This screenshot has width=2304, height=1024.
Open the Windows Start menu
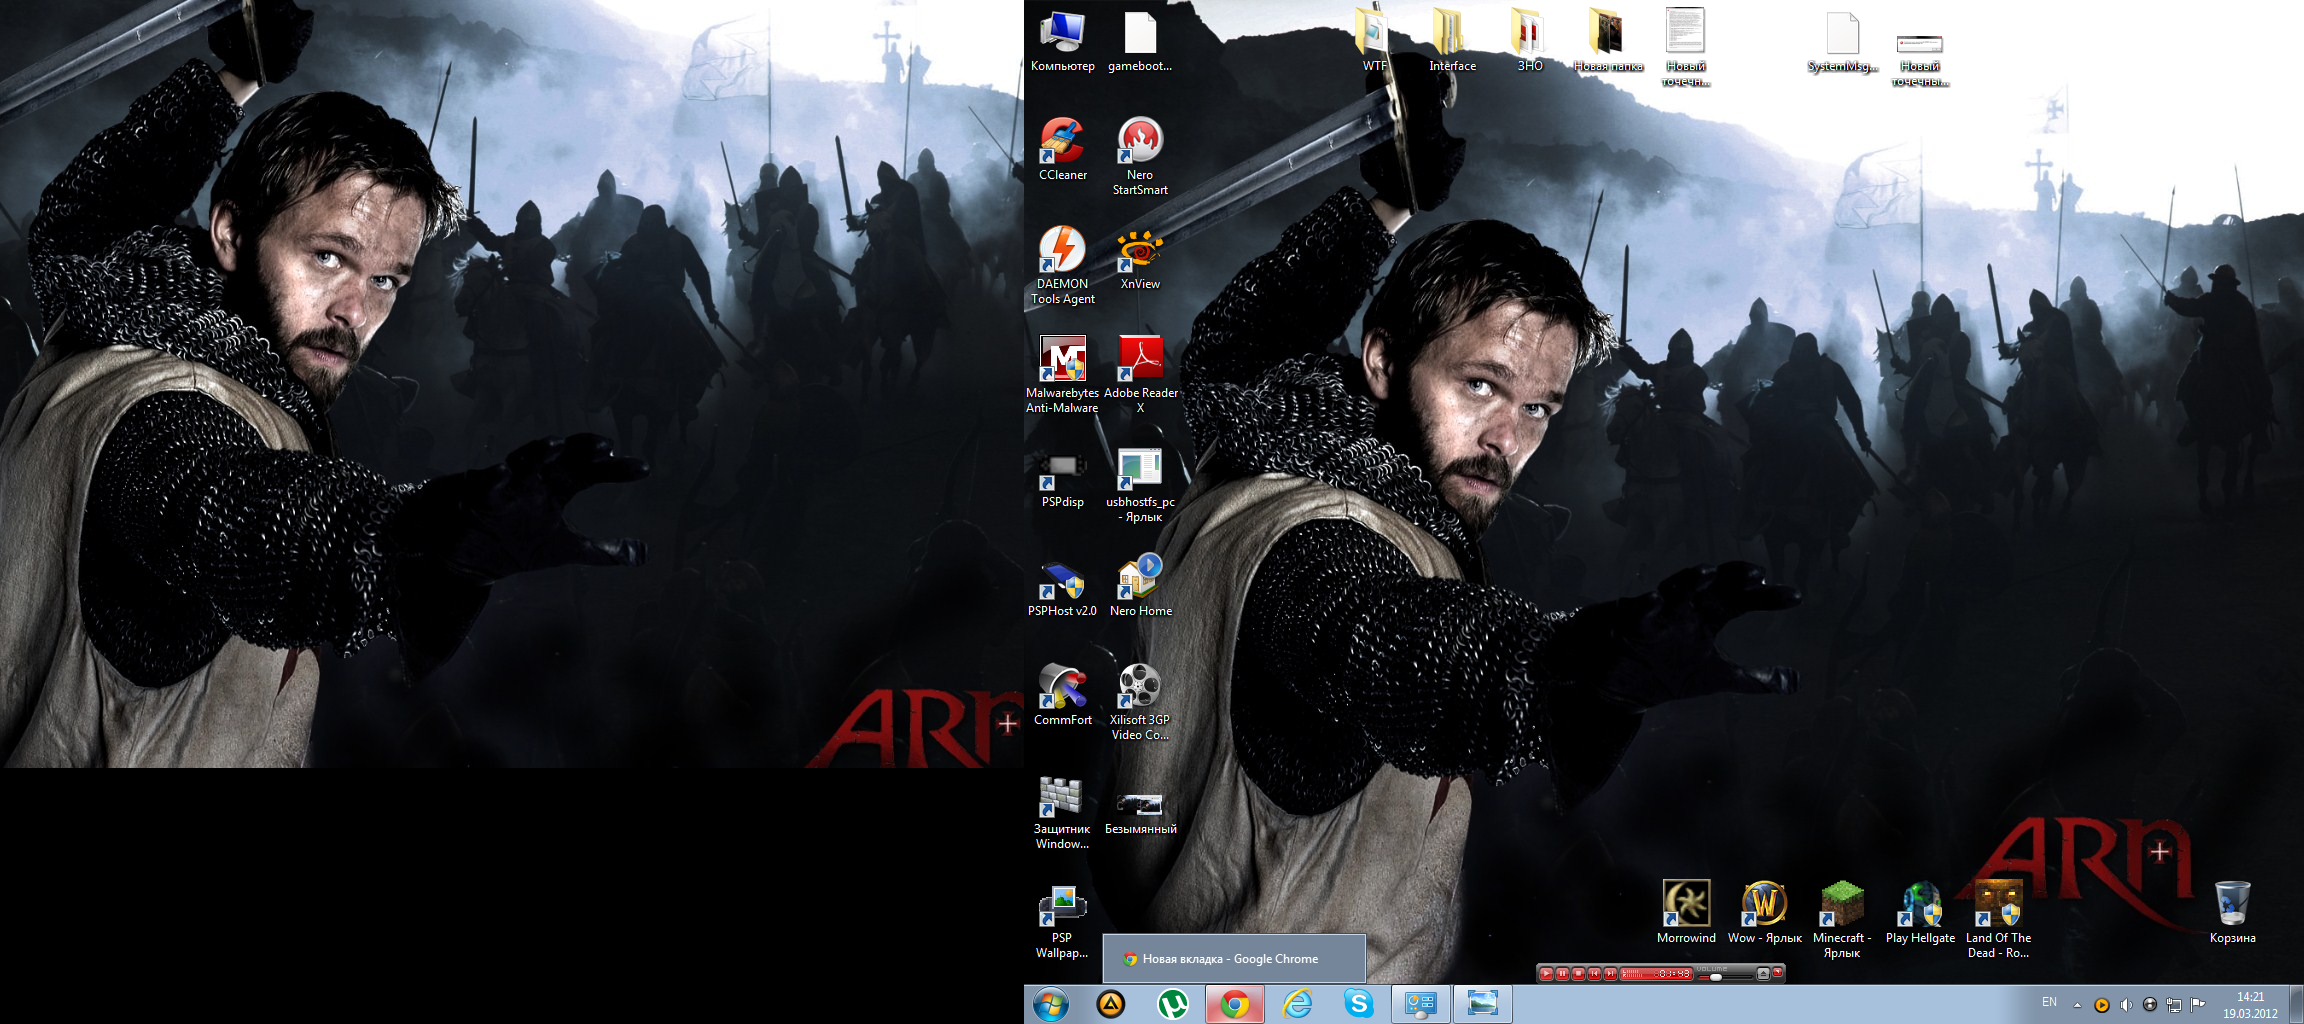1050,1004
